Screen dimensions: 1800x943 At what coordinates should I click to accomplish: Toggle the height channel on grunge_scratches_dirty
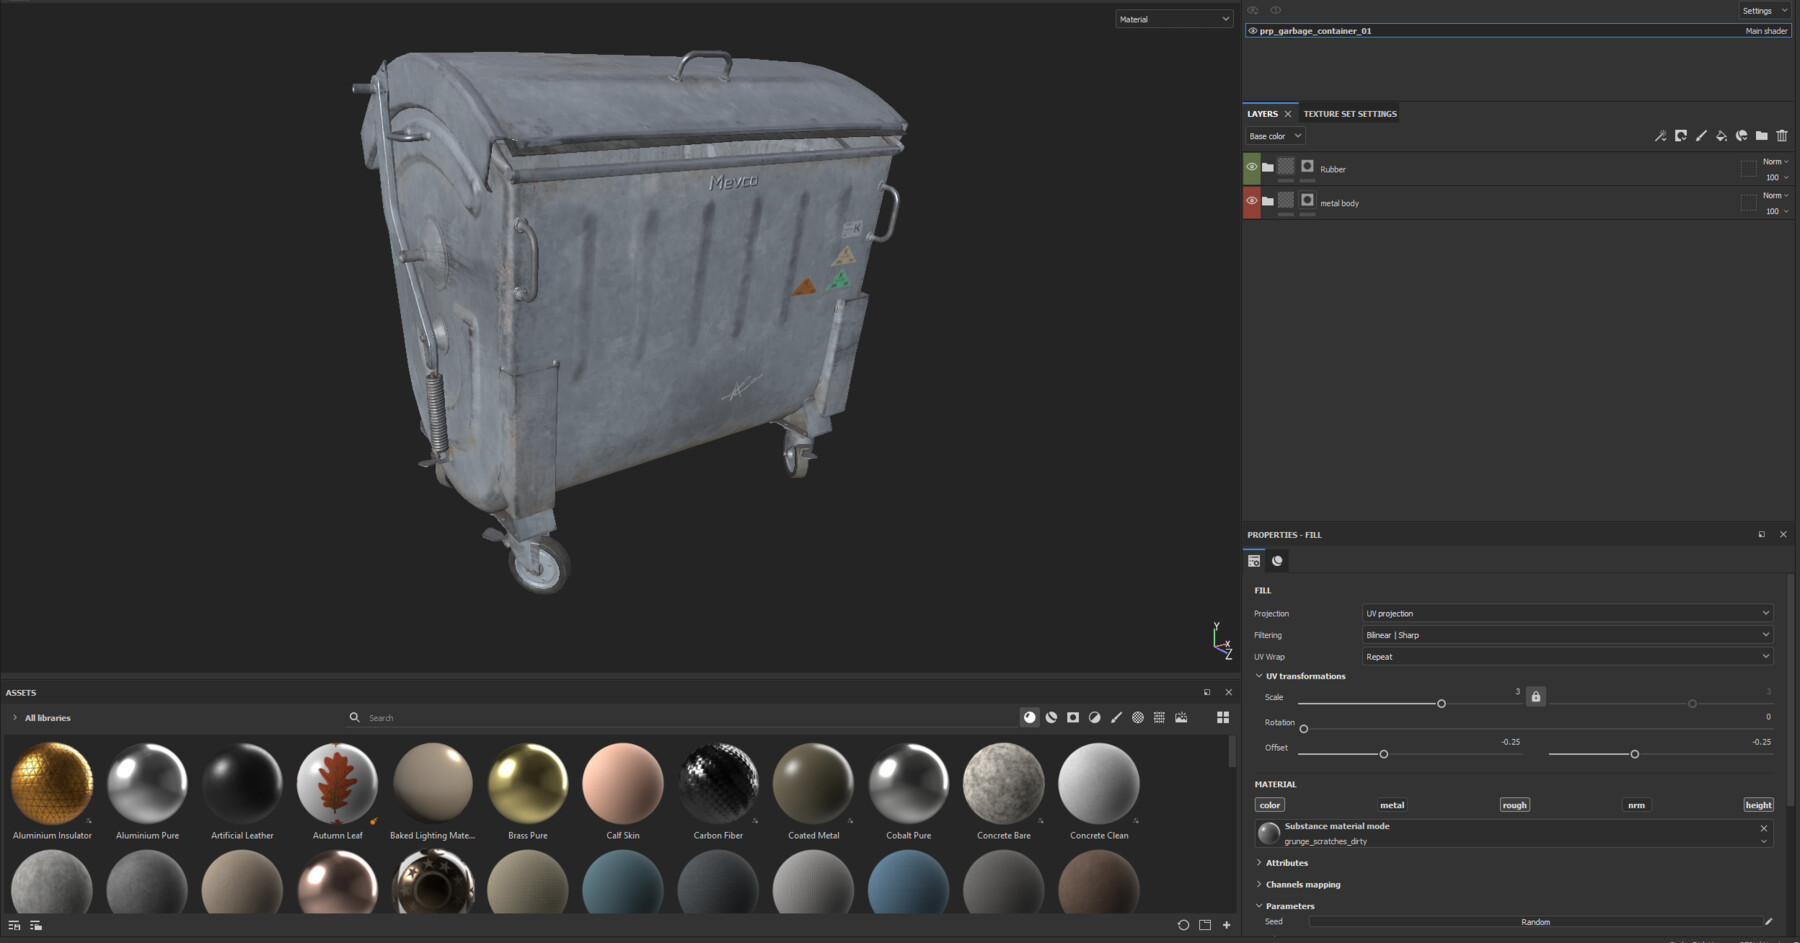pos(1758,804)
